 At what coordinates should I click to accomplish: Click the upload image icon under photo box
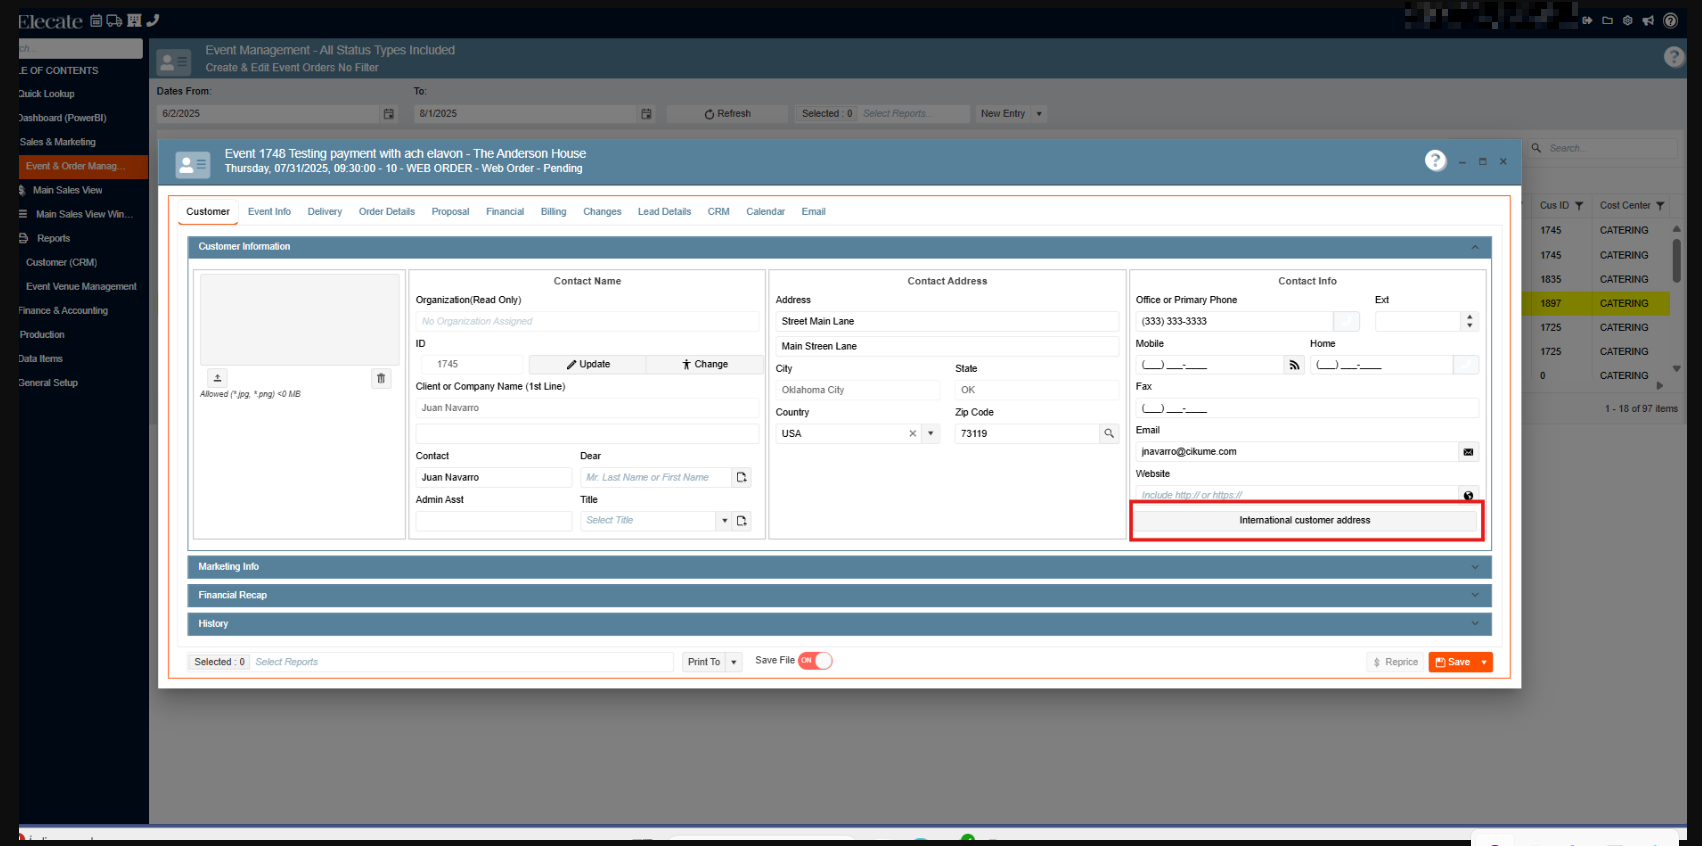coord(217,378)
